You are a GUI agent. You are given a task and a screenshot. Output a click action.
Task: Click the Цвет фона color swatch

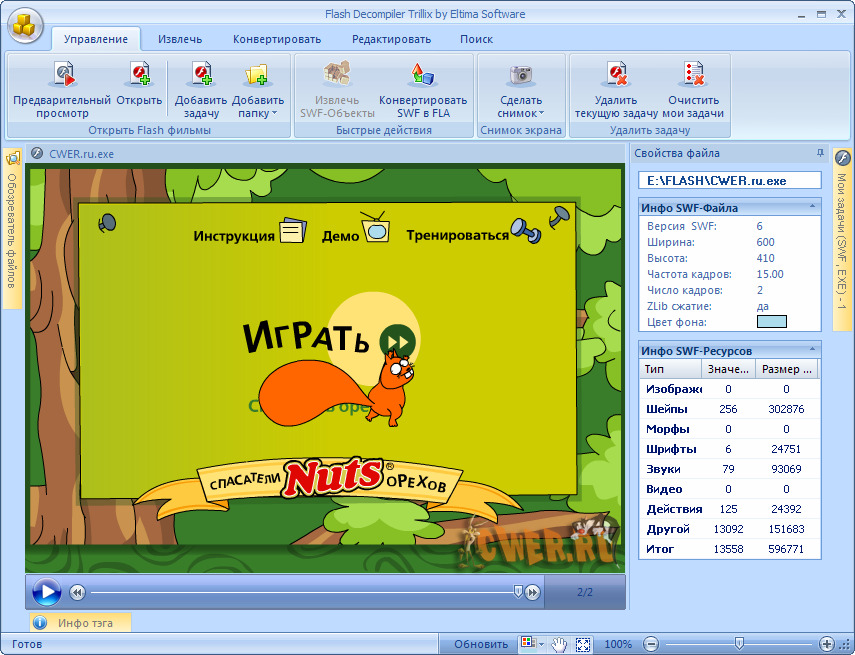point(771,322)
